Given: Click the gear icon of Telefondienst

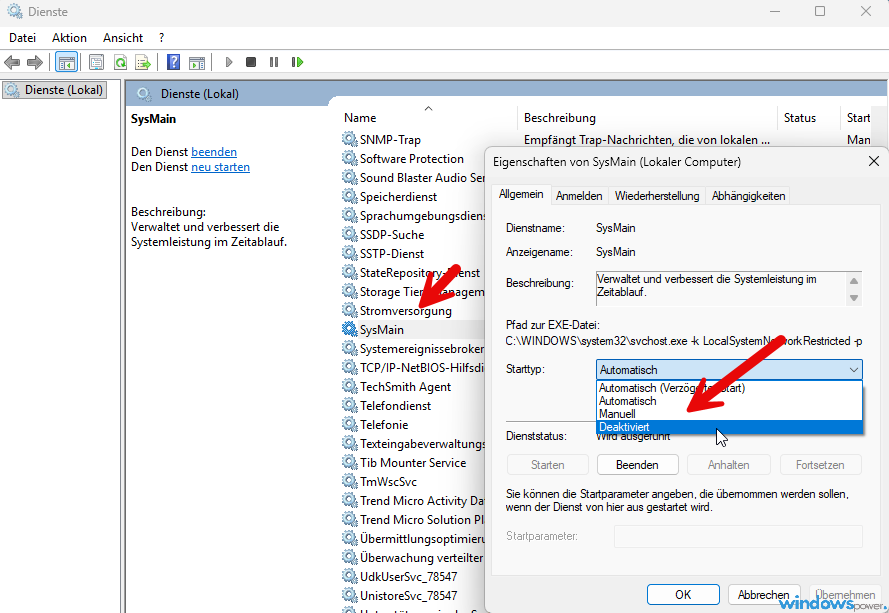Looking at the screenshot, I should [349, 405].
